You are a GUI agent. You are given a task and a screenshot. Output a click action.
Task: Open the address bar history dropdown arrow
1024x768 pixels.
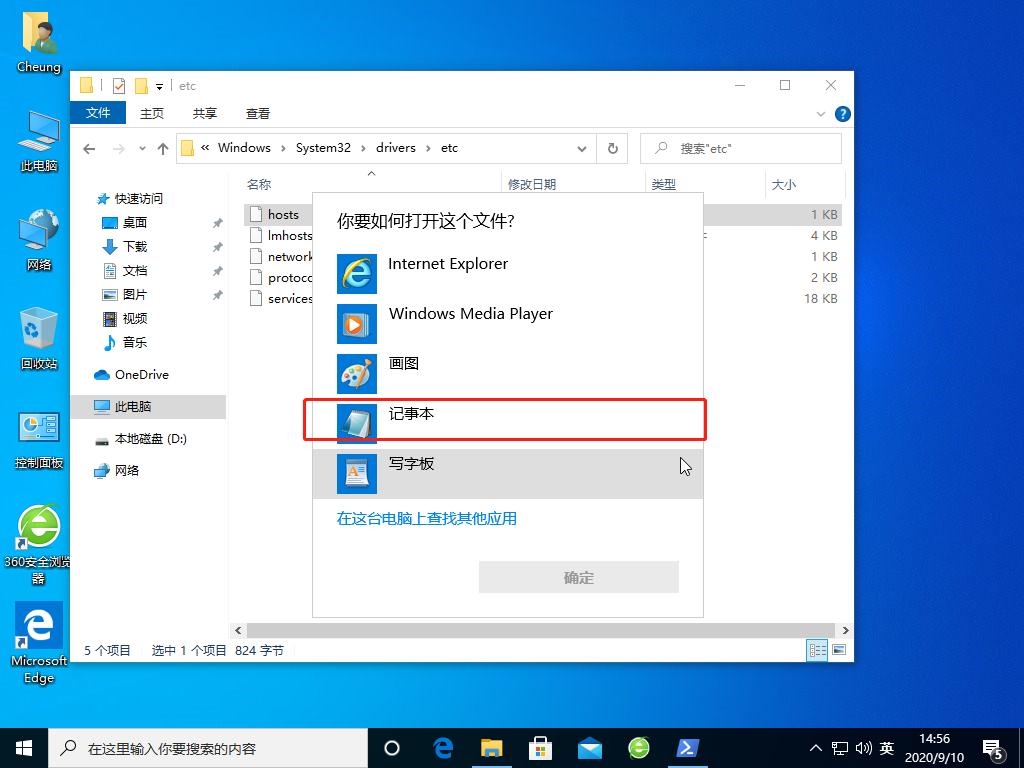tap(582, 147)
